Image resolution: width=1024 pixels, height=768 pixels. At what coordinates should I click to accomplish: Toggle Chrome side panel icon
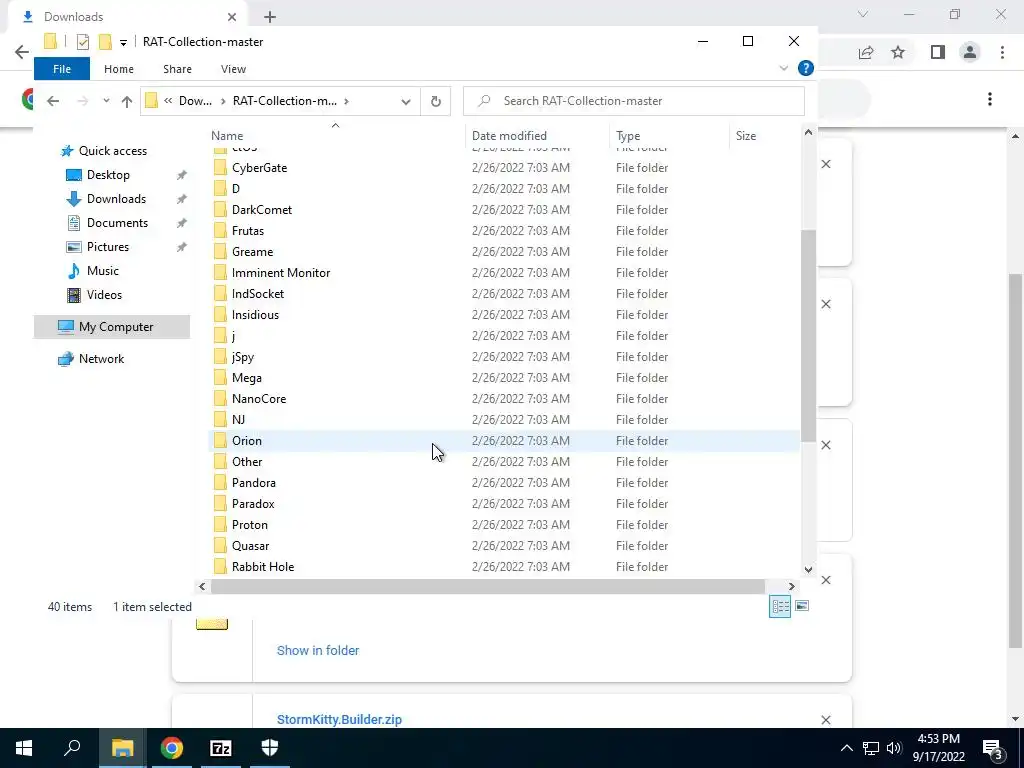(938, 52)
